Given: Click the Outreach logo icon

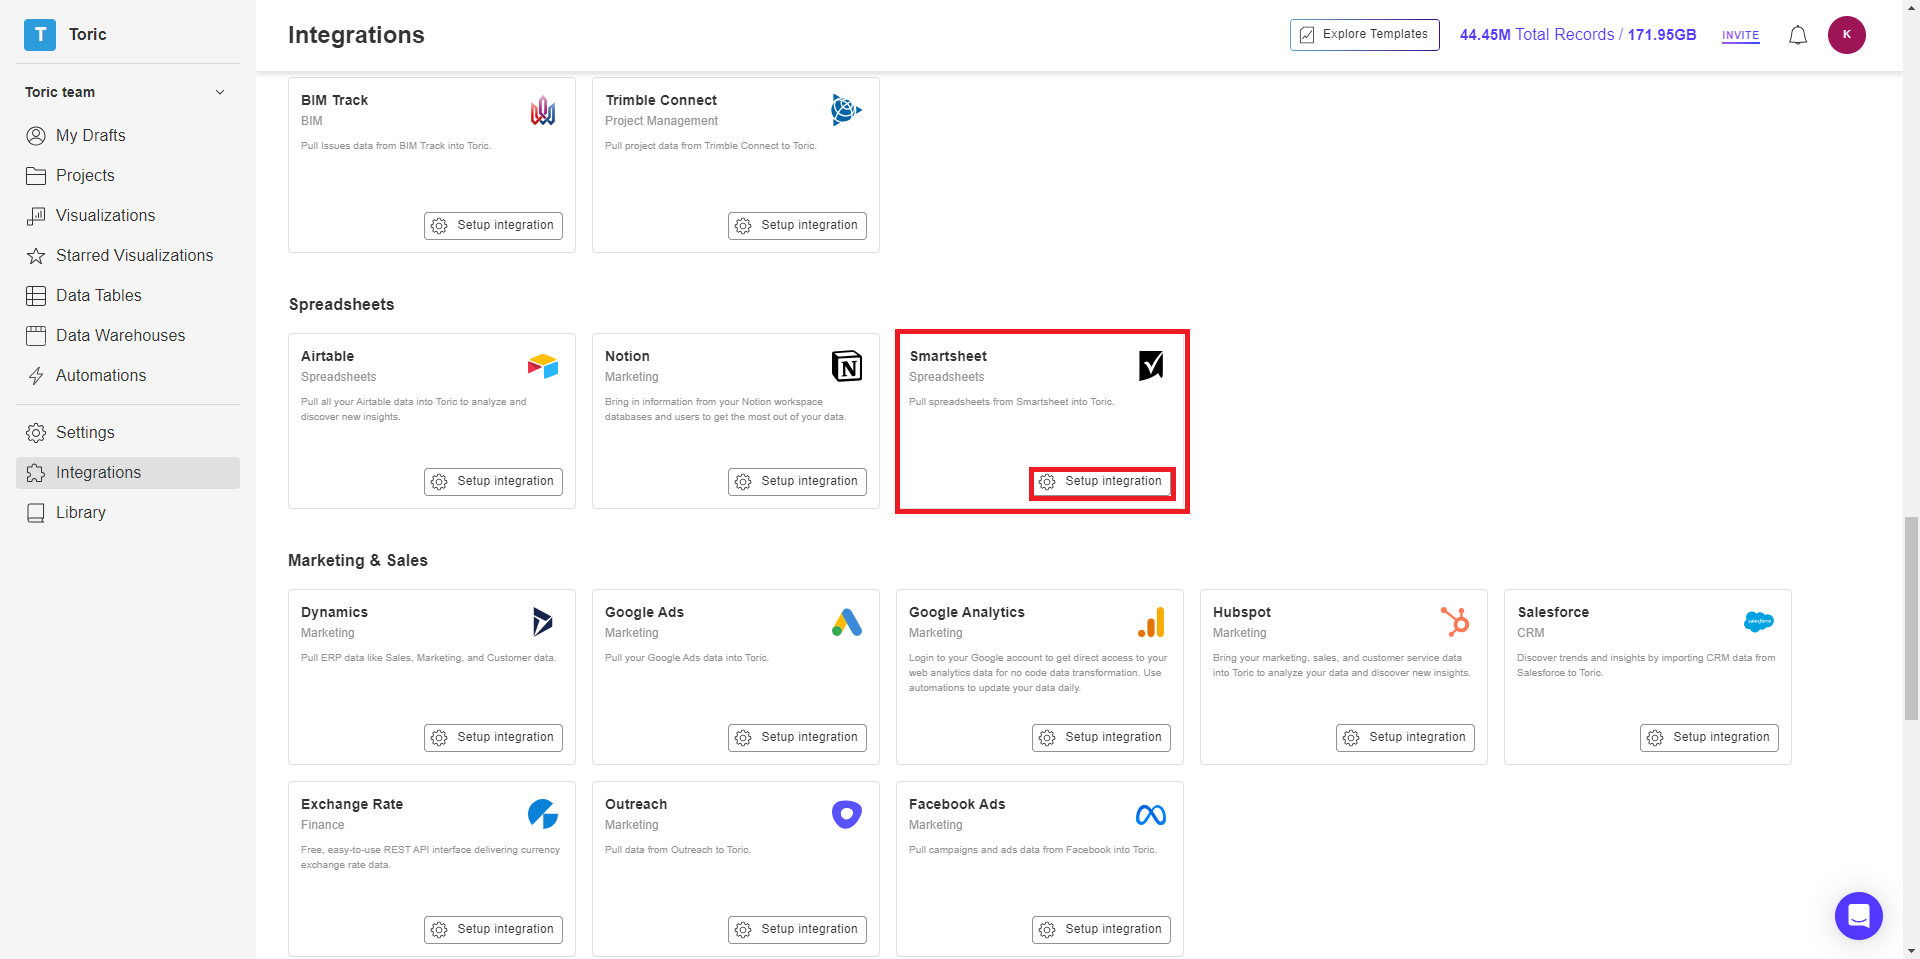Looking at the screenshot, I should click(847, 814).
